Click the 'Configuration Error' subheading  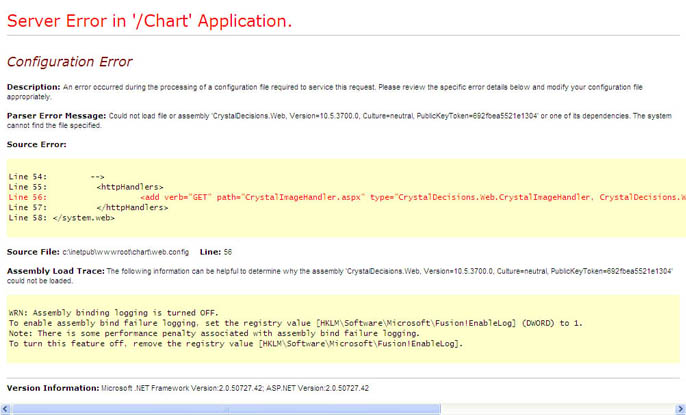pos(70,62)
